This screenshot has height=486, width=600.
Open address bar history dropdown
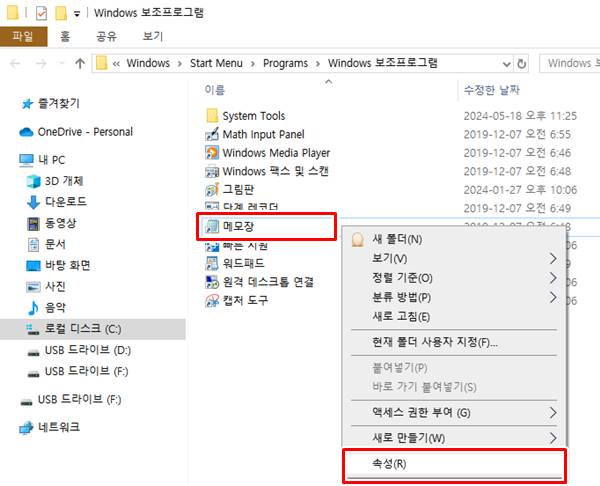pyautogui.click(x=507, y=64)
